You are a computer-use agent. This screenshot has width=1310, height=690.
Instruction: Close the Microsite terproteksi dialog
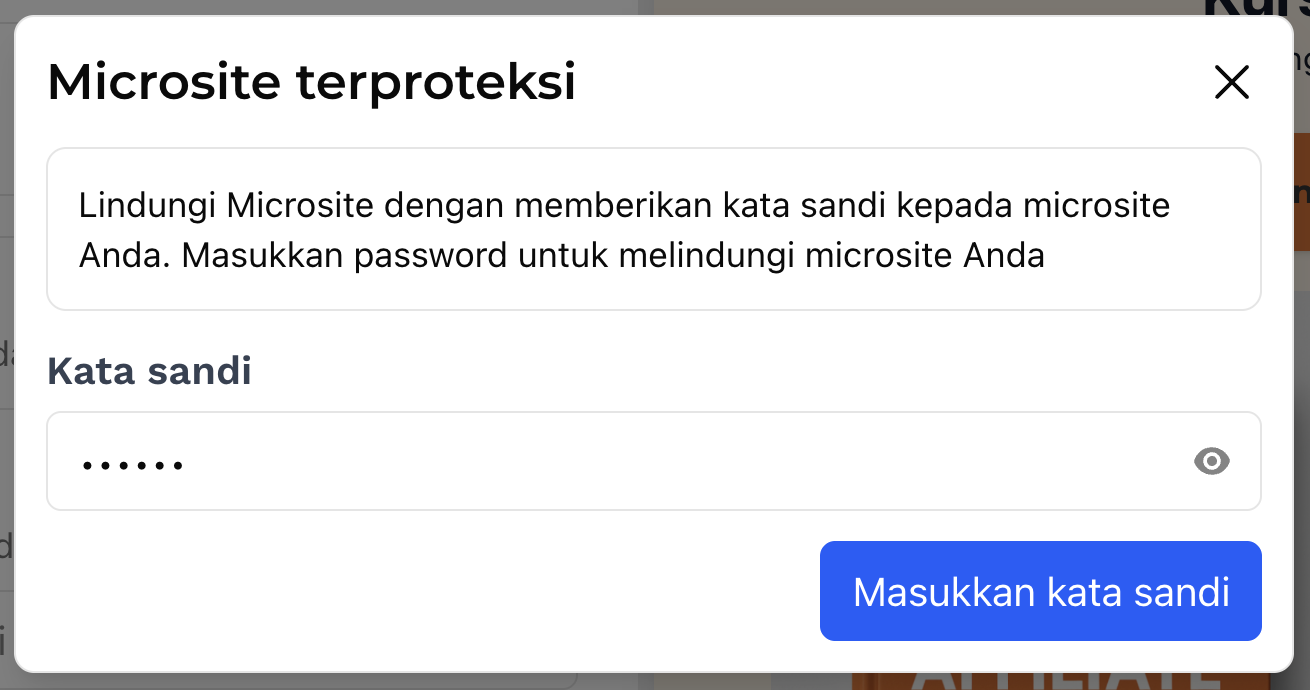(x=1231, y=82)
